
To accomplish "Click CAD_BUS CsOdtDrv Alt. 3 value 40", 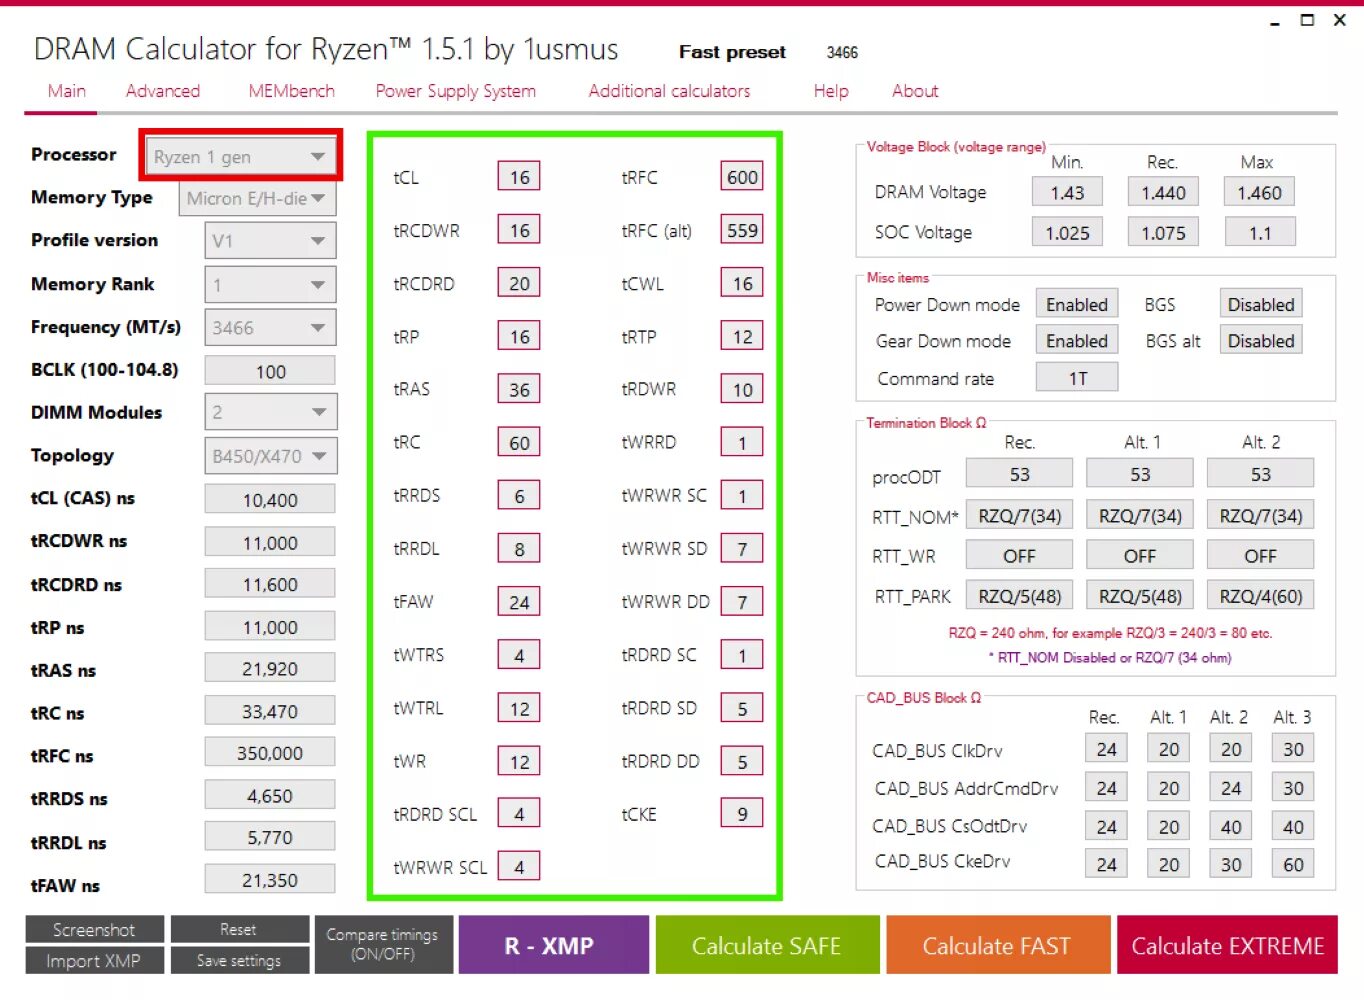I will pyautogui.click(x=1293, y=826).
